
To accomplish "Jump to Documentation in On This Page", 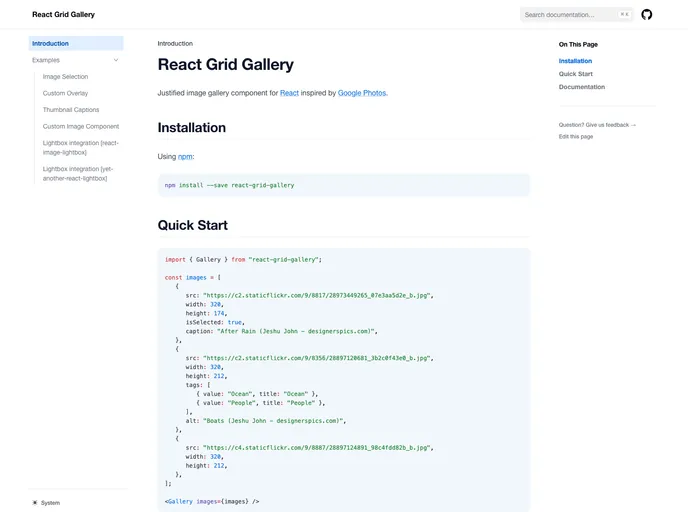I will (582, 87).
